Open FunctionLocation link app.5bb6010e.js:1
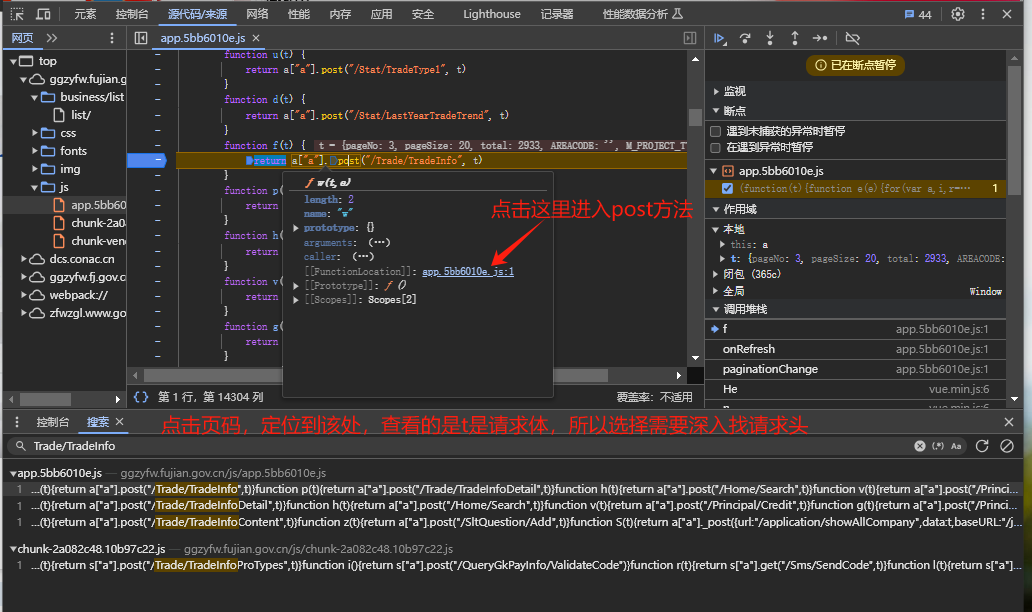This screenshot has height=612, width=1032. [468, 271]
